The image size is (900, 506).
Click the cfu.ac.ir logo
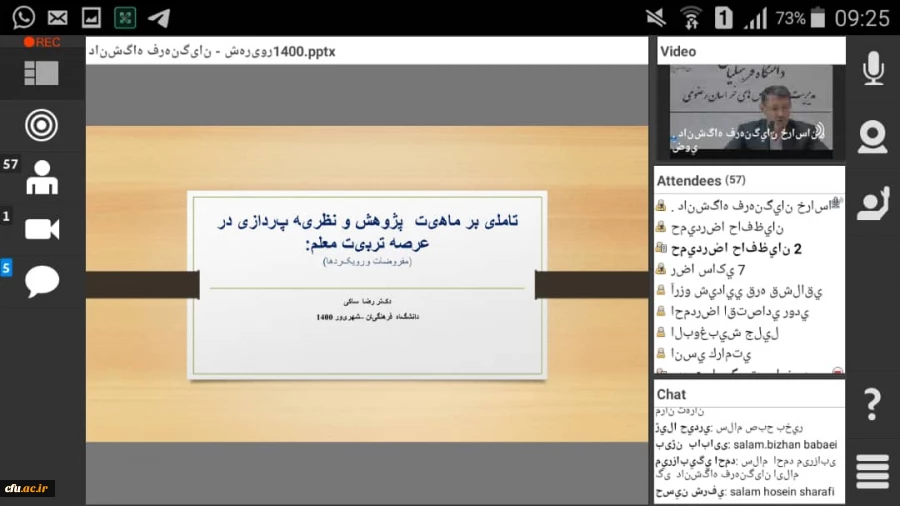(x=27, y=488)
